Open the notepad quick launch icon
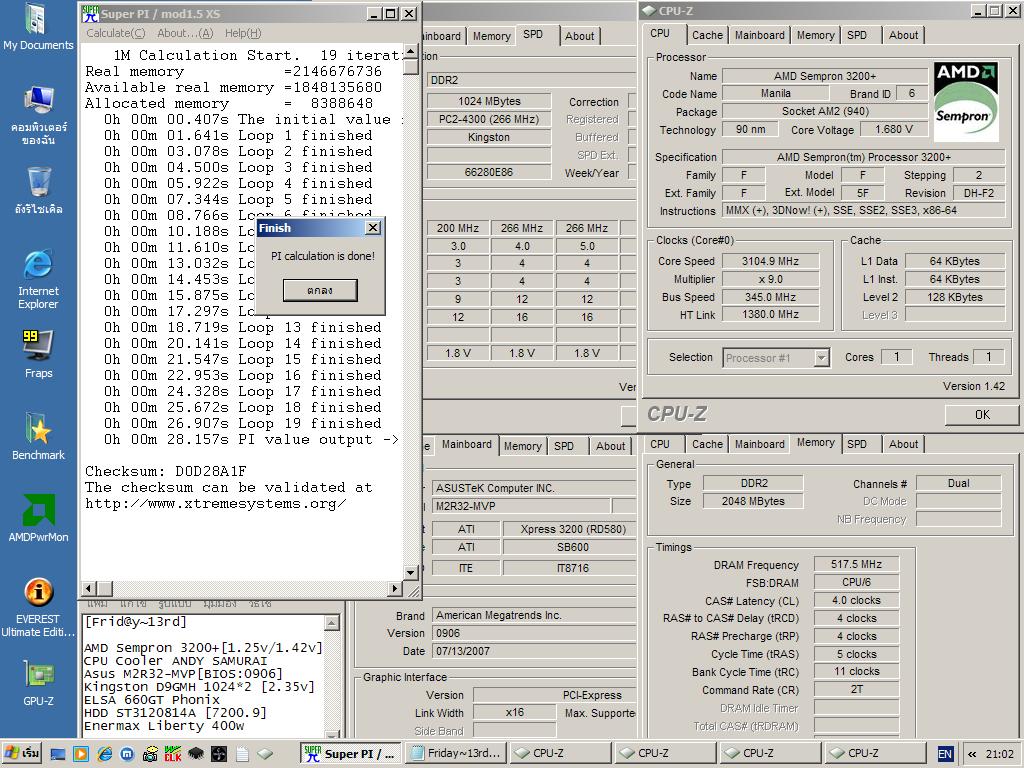1024x768 pixels. (x=242, y=754)
